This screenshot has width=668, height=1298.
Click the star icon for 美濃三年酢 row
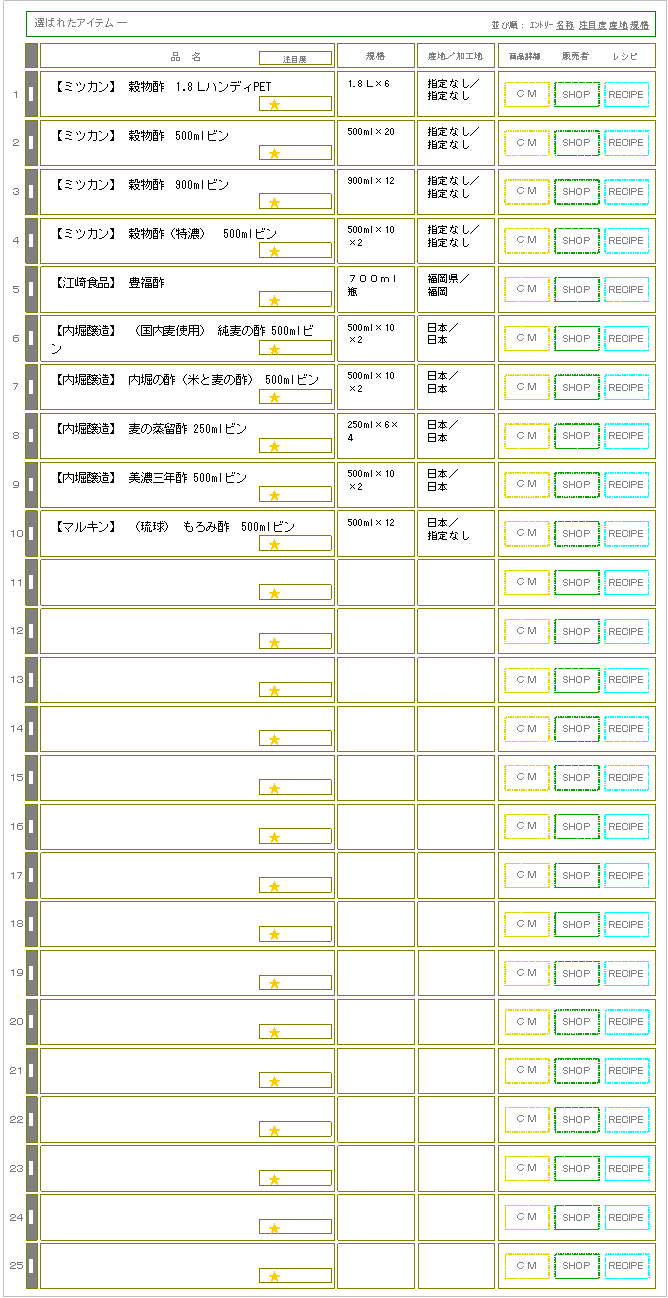point(274,495)
